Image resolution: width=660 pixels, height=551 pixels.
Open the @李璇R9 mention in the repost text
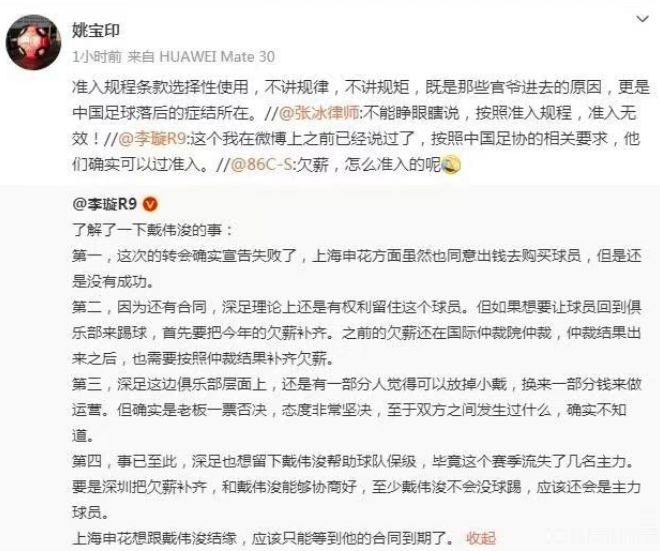coord(153,138)
